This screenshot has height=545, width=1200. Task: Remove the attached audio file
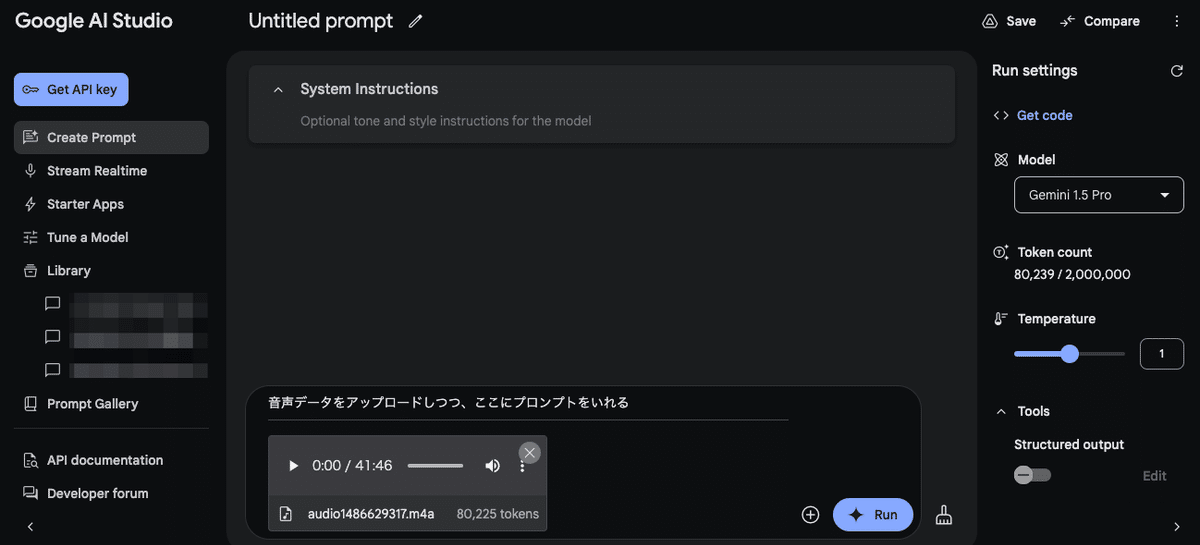(530, 453)
